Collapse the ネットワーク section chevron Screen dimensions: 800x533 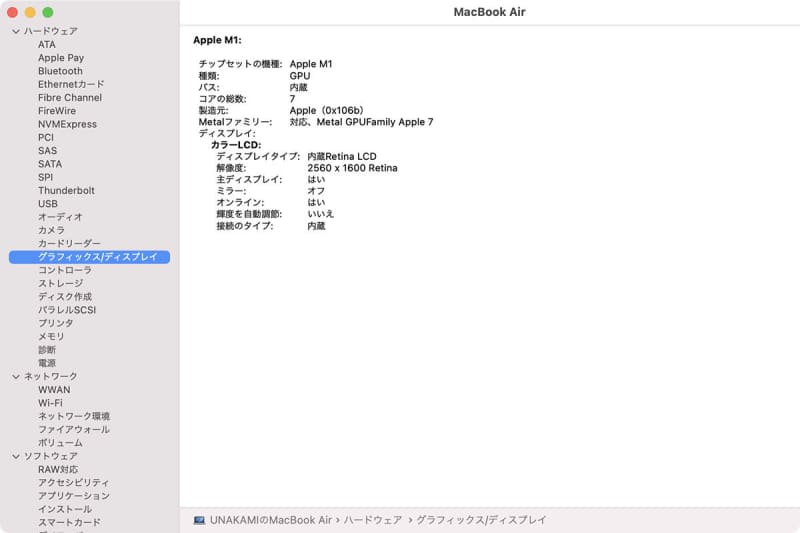16,376
